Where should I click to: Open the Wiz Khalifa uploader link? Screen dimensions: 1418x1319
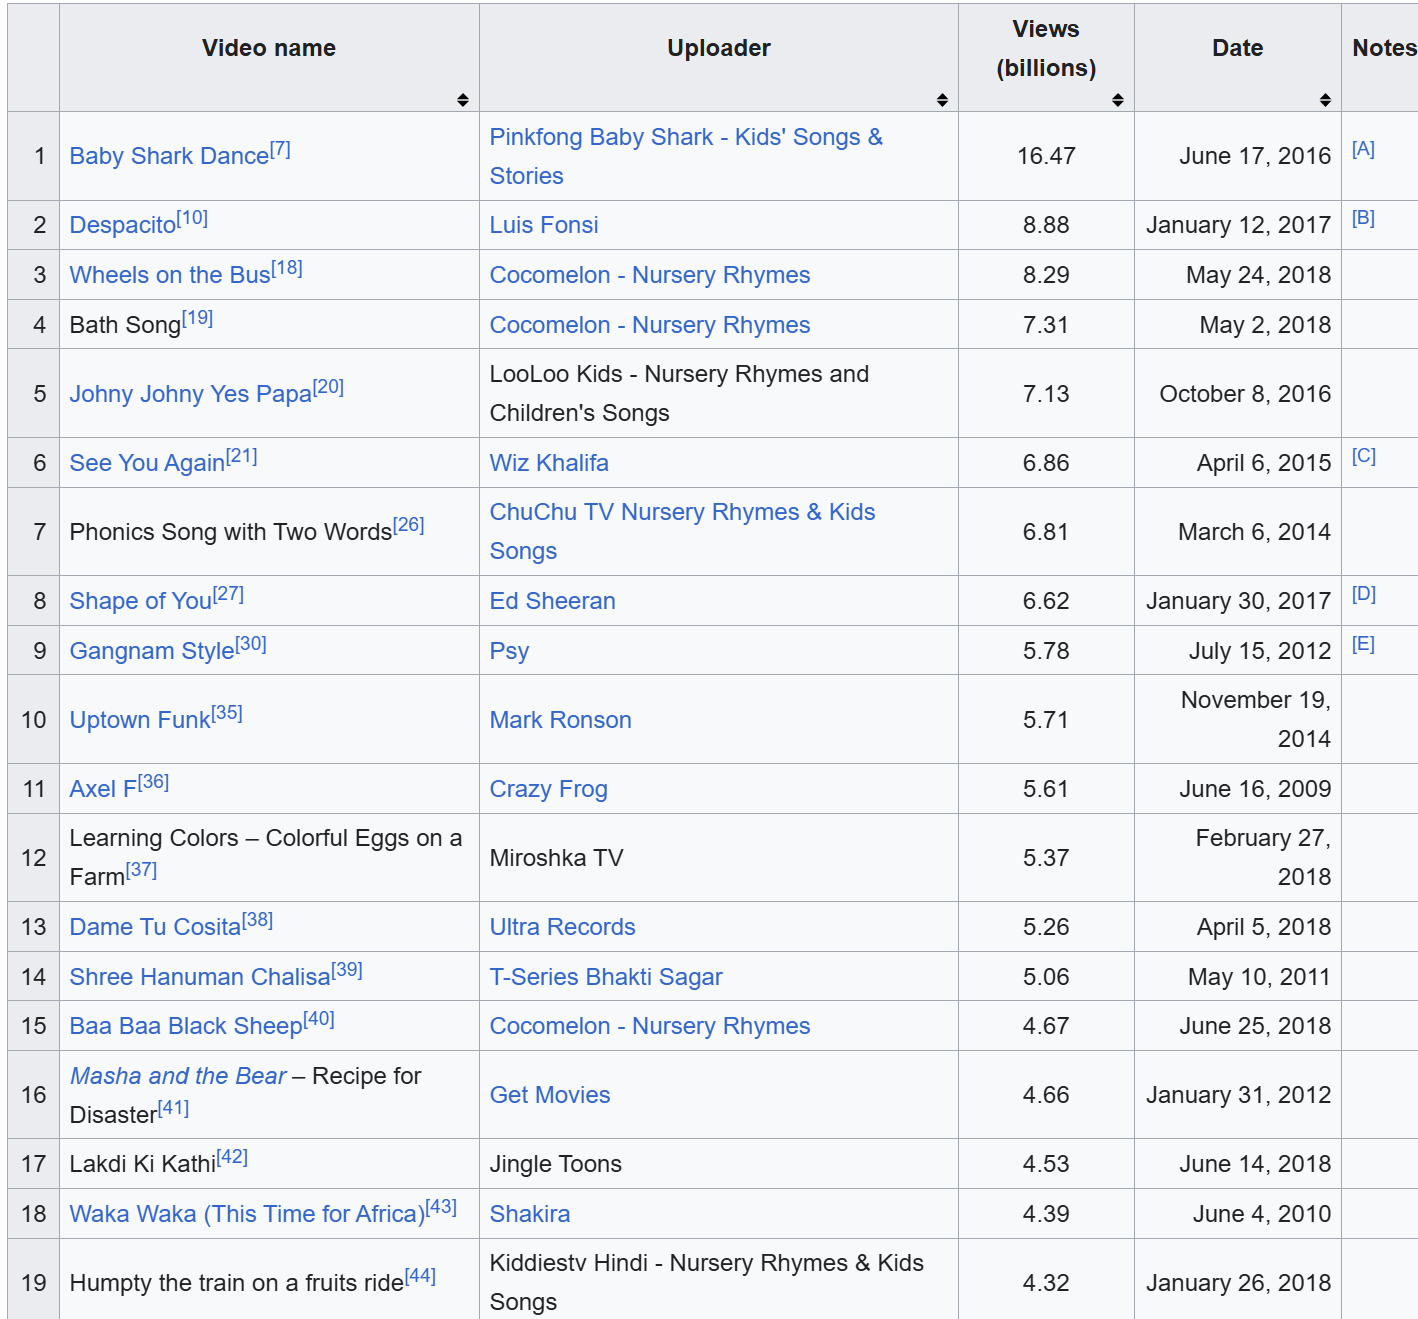(549, 463)
